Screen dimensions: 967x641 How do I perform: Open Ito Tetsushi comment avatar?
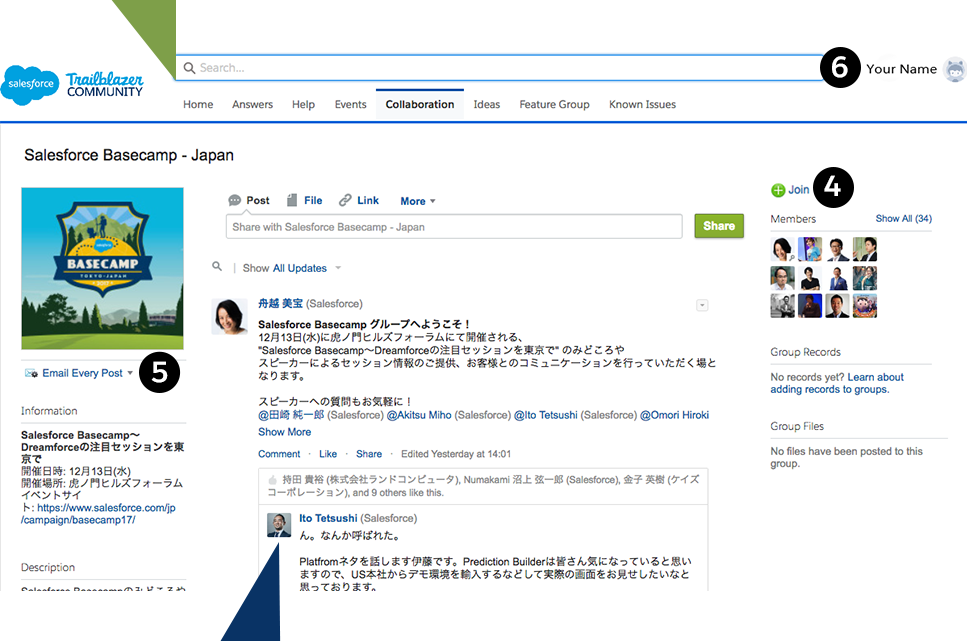click(279, 525)
